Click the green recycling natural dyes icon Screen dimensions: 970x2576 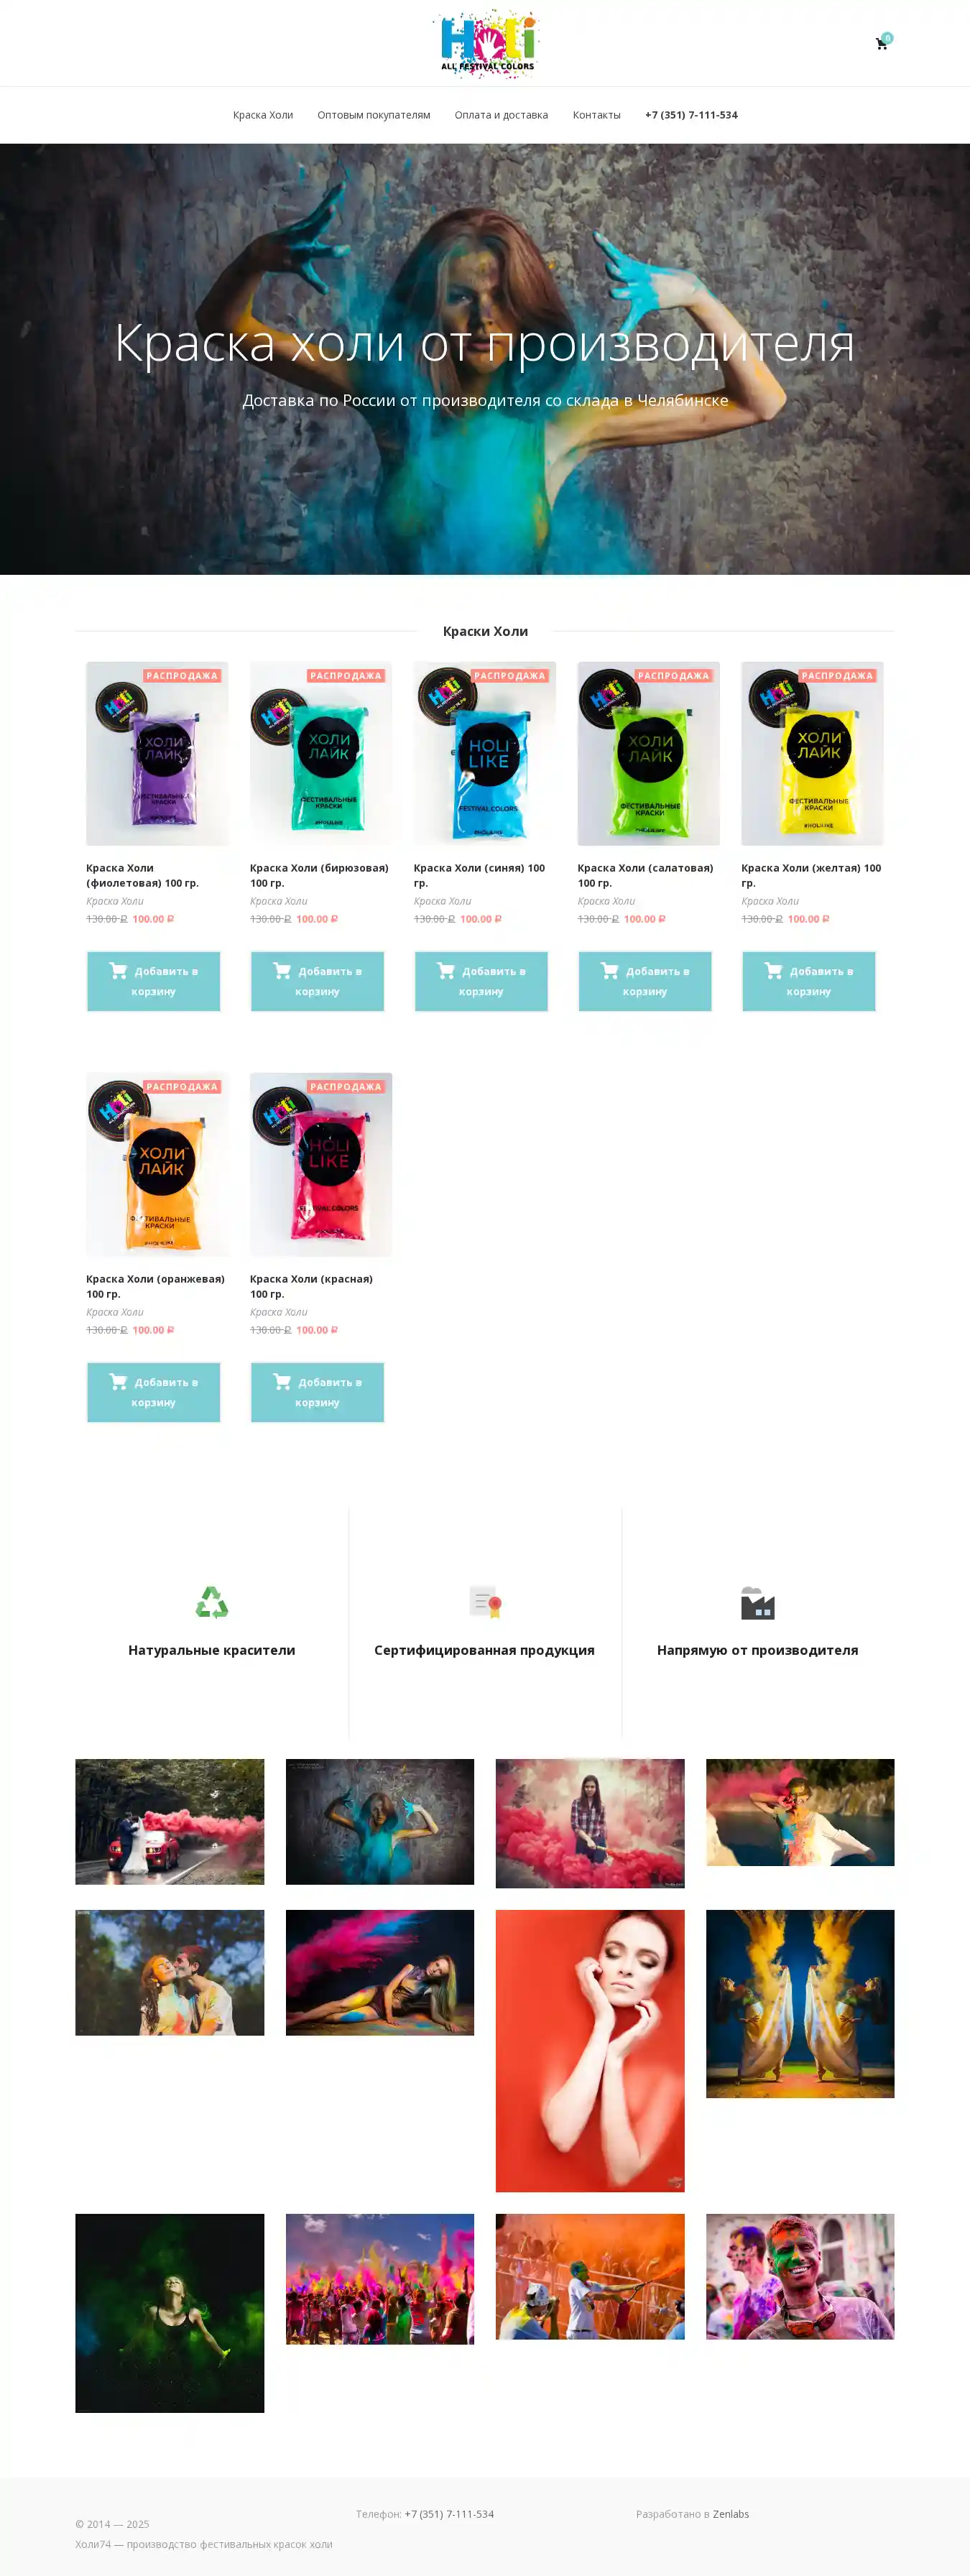(212, 1602)
